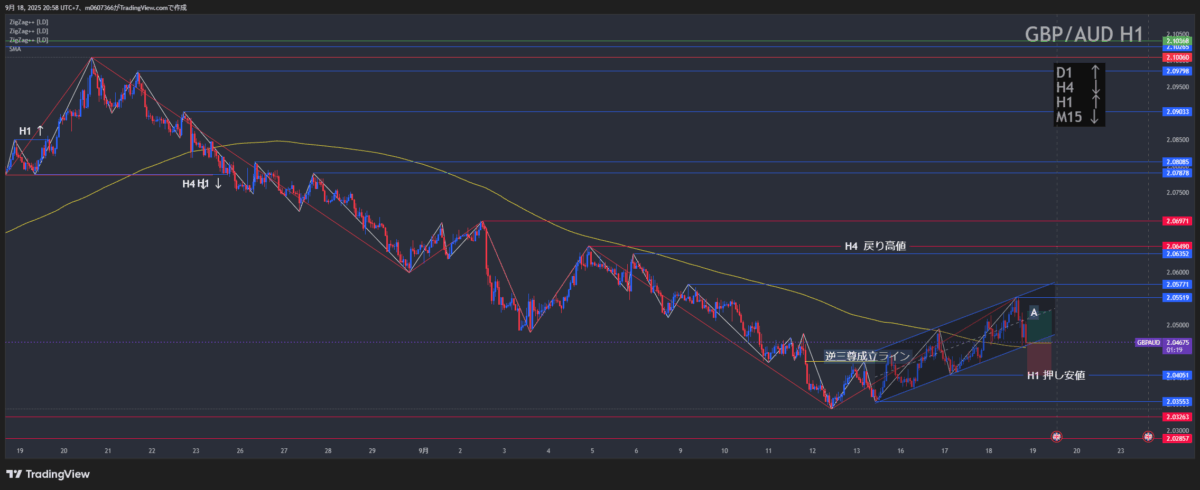Open the economic event icon near date 19

click(1057, 437)
